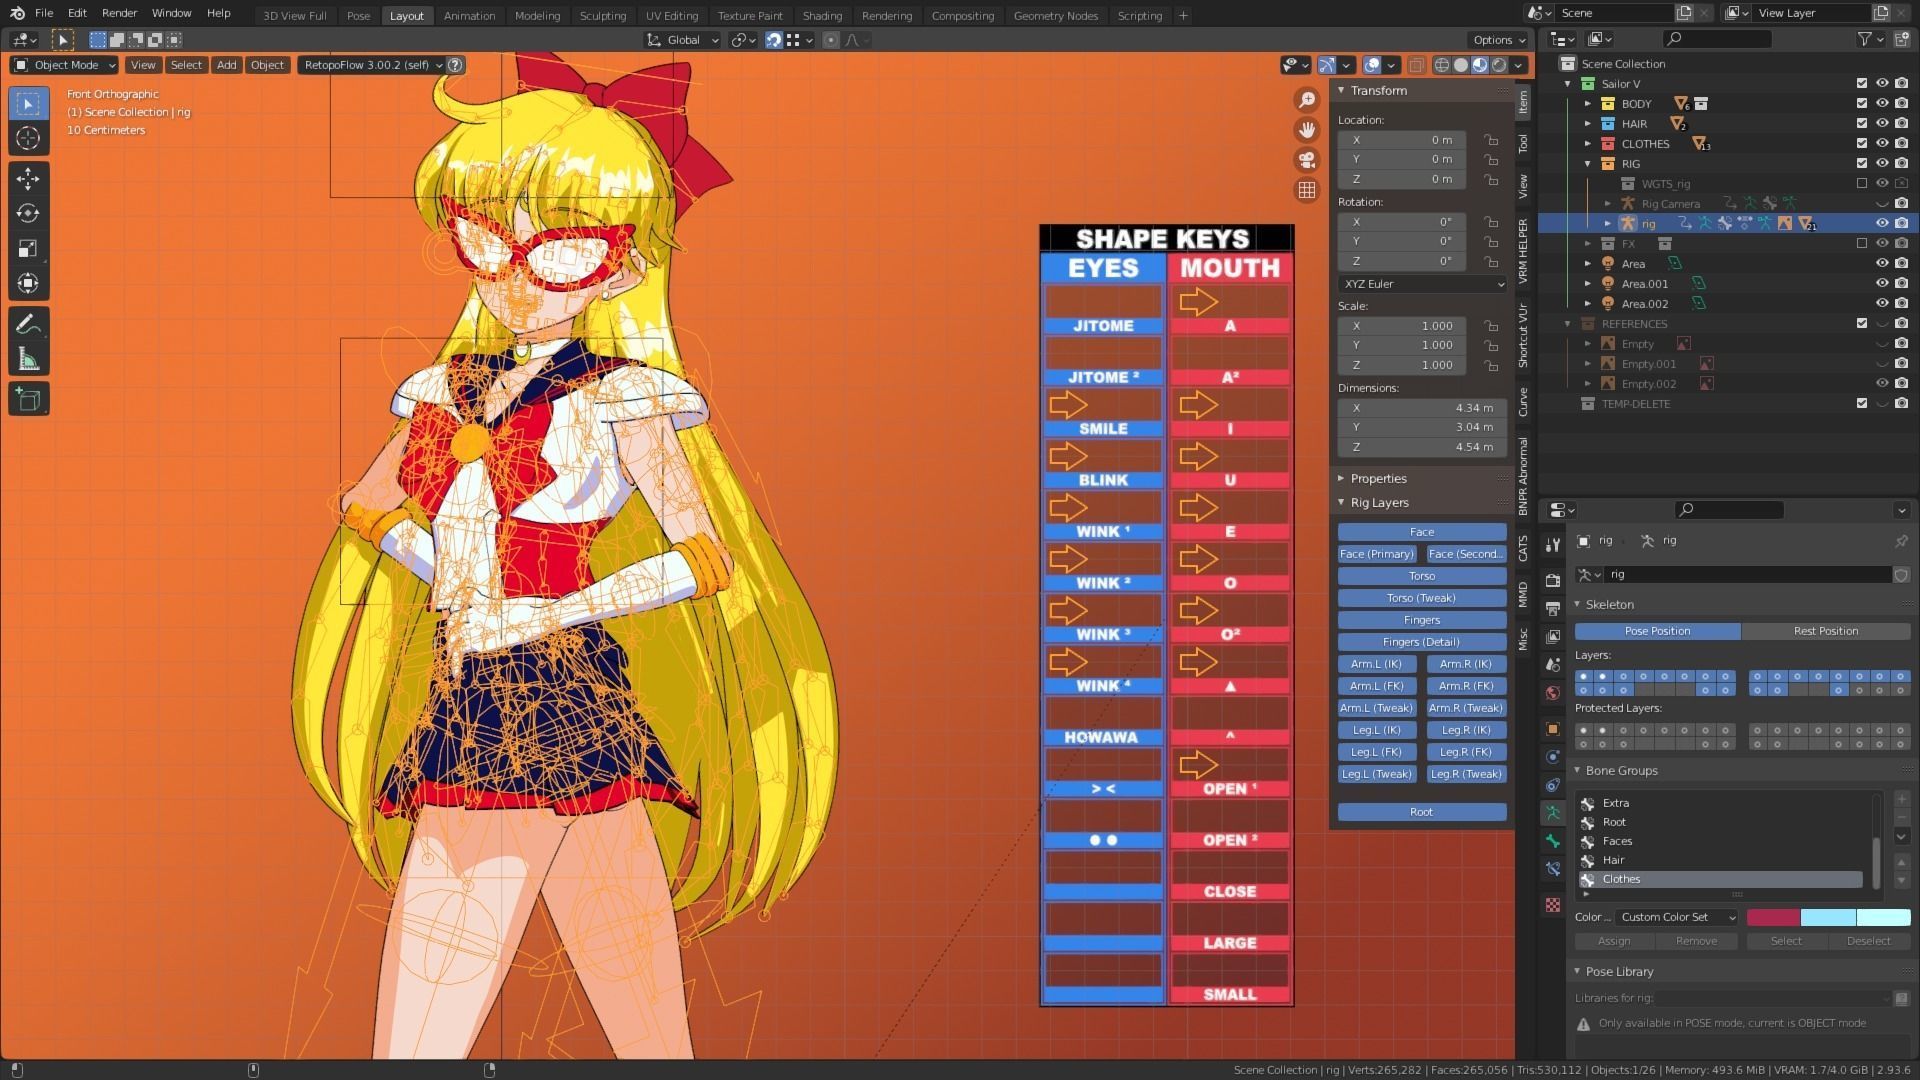
Task: Choose the Move tool
Action: pos(28,179)
